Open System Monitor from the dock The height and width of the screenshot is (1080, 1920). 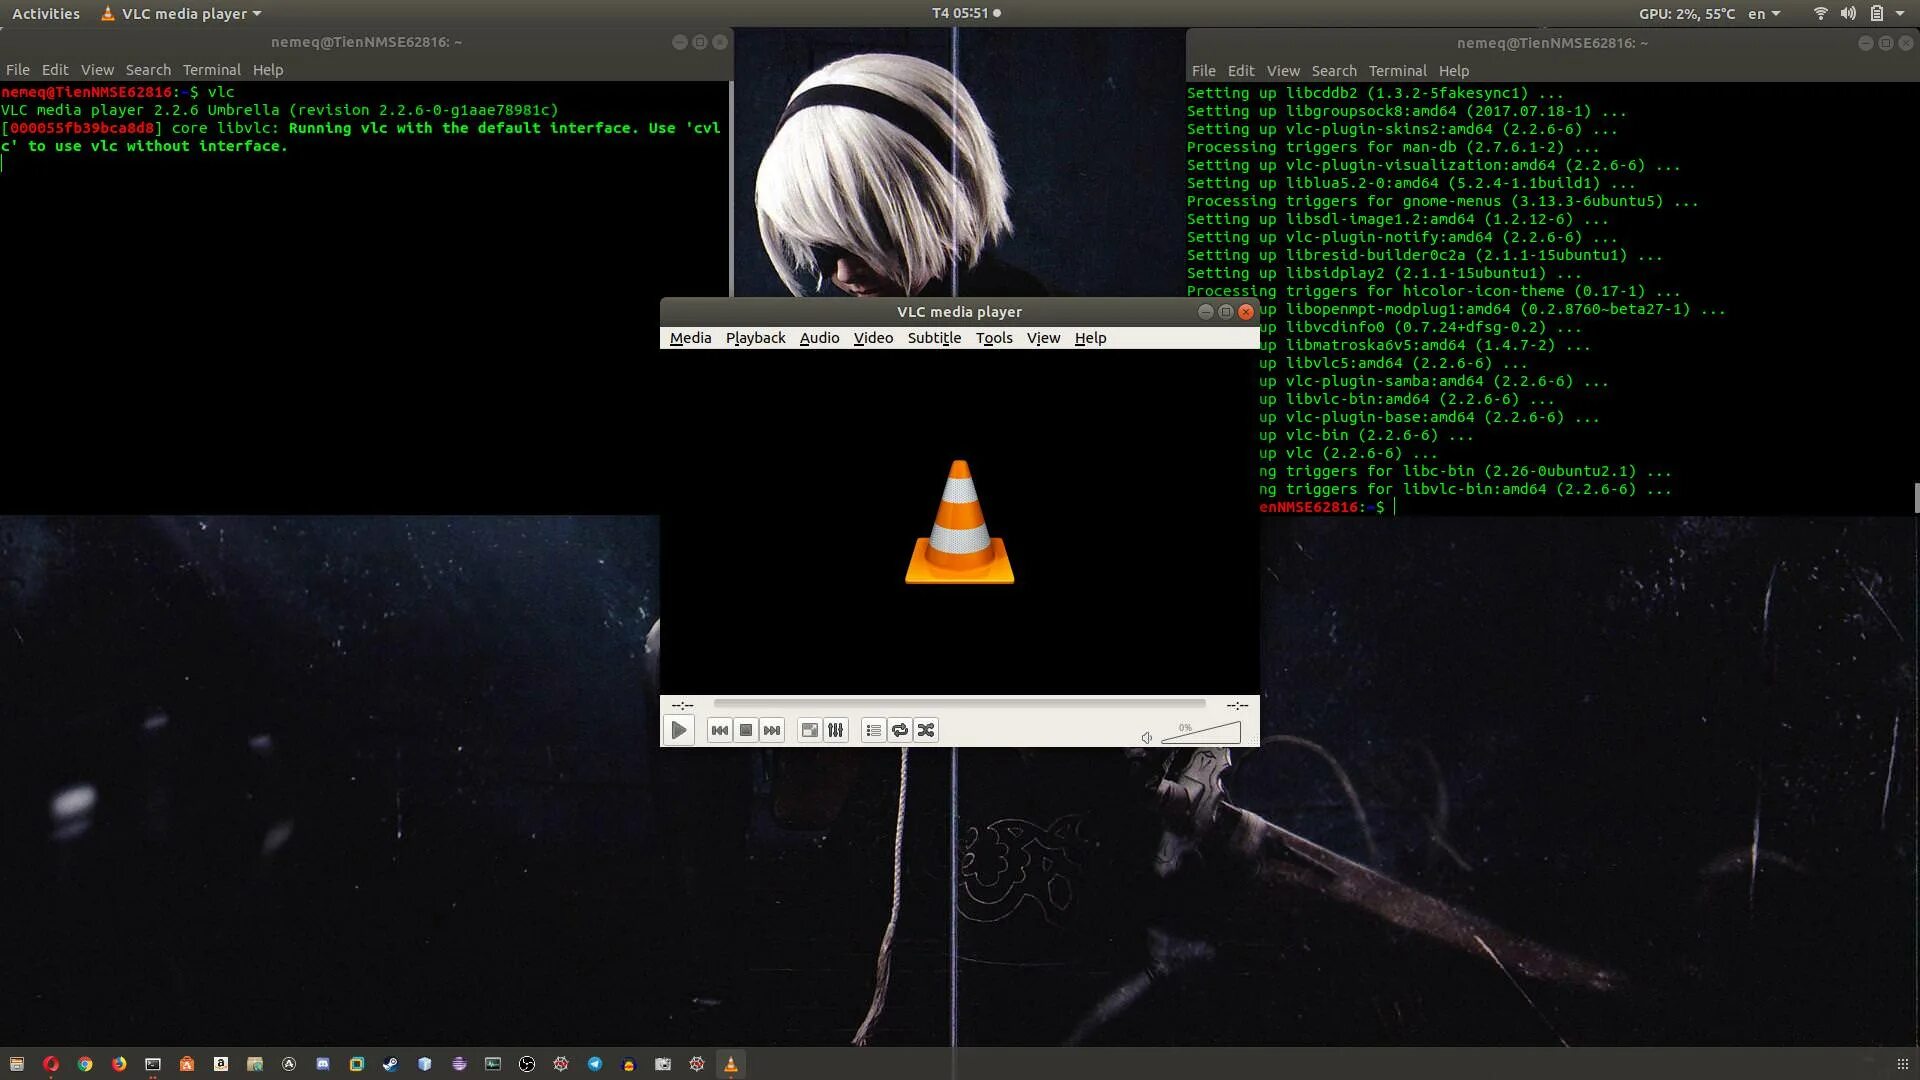(493, 1064)
